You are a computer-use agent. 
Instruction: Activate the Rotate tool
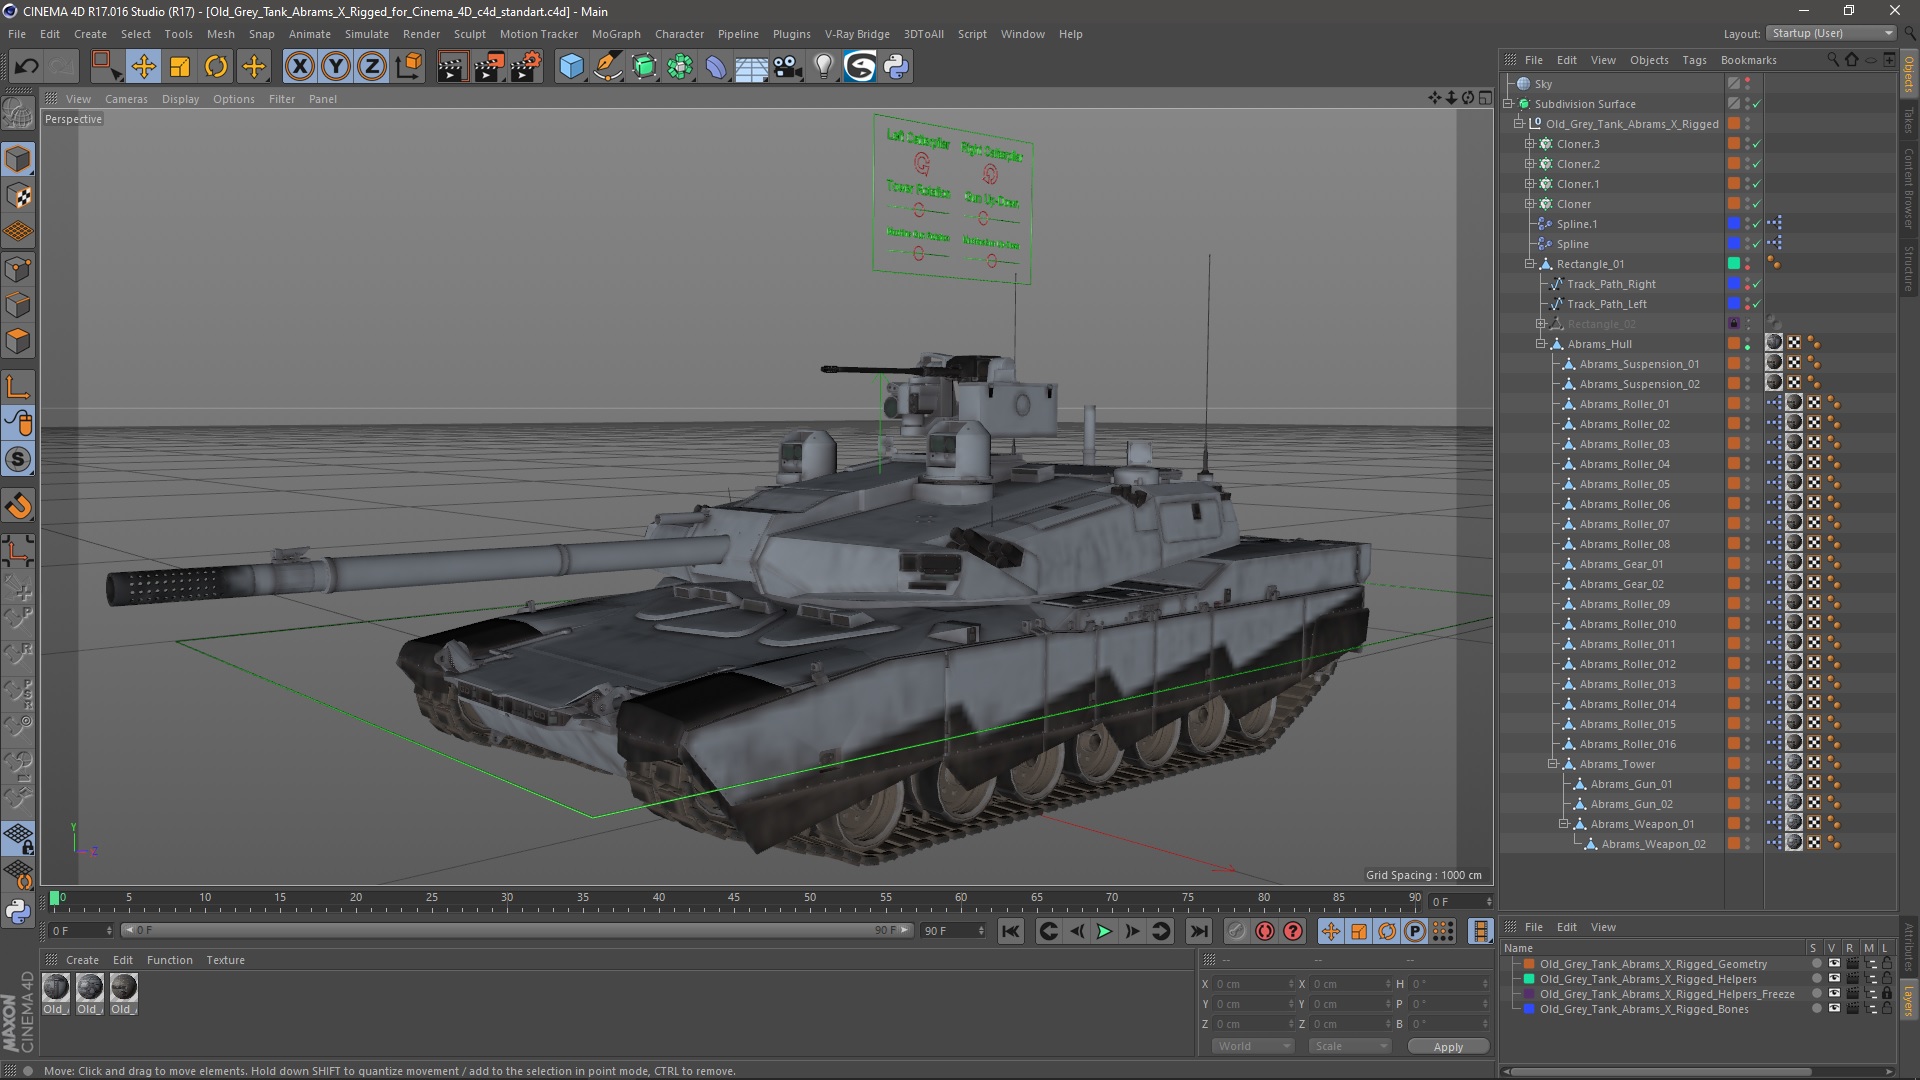coord(216,67)
